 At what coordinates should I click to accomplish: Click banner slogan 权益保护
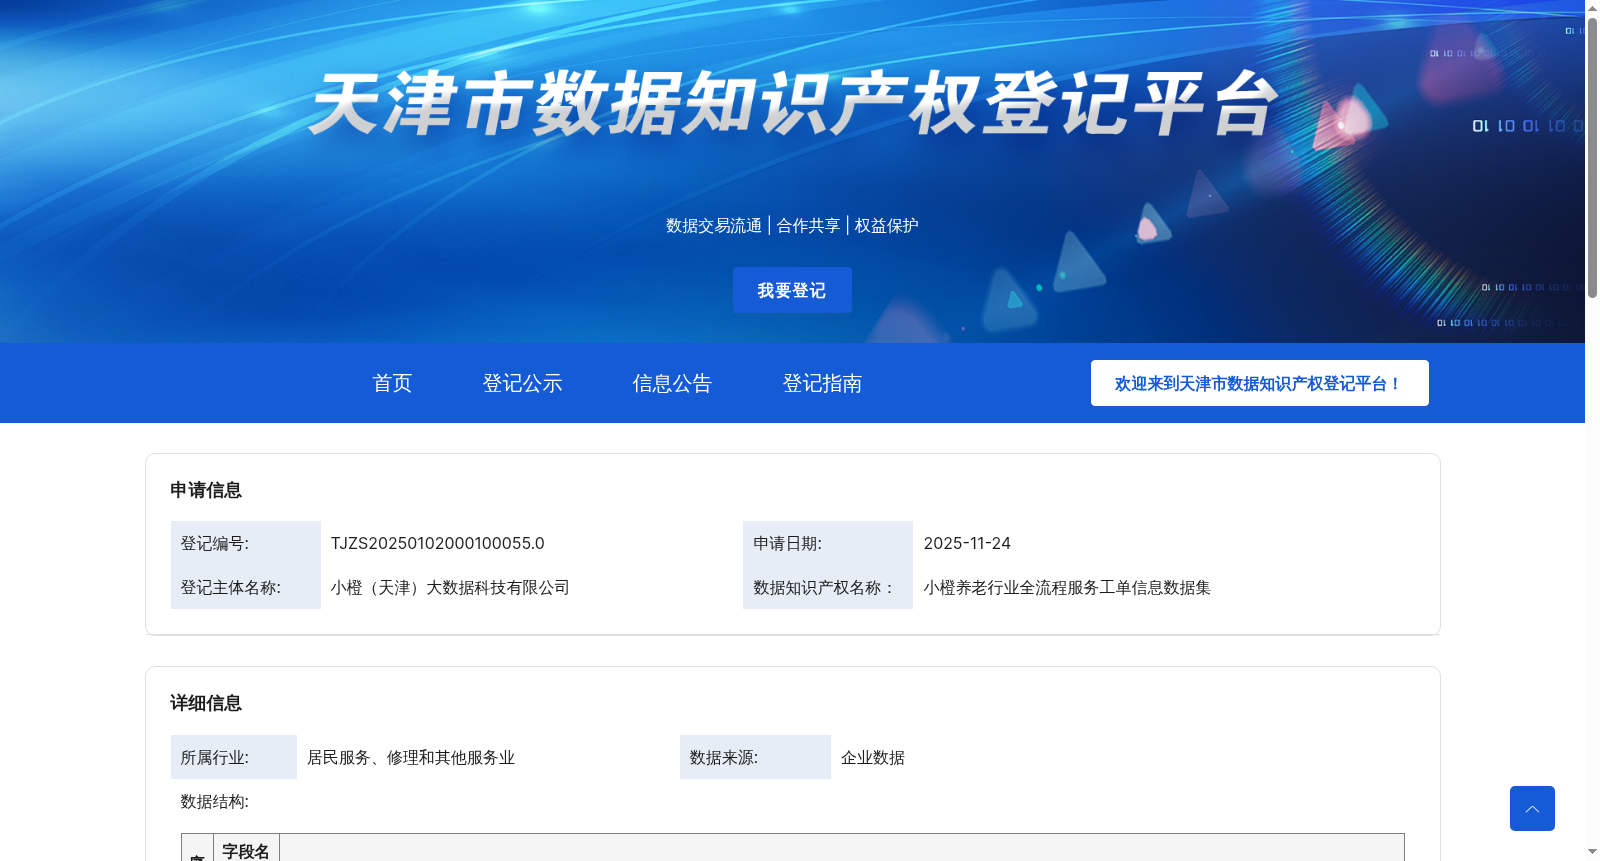coord(886,226)
